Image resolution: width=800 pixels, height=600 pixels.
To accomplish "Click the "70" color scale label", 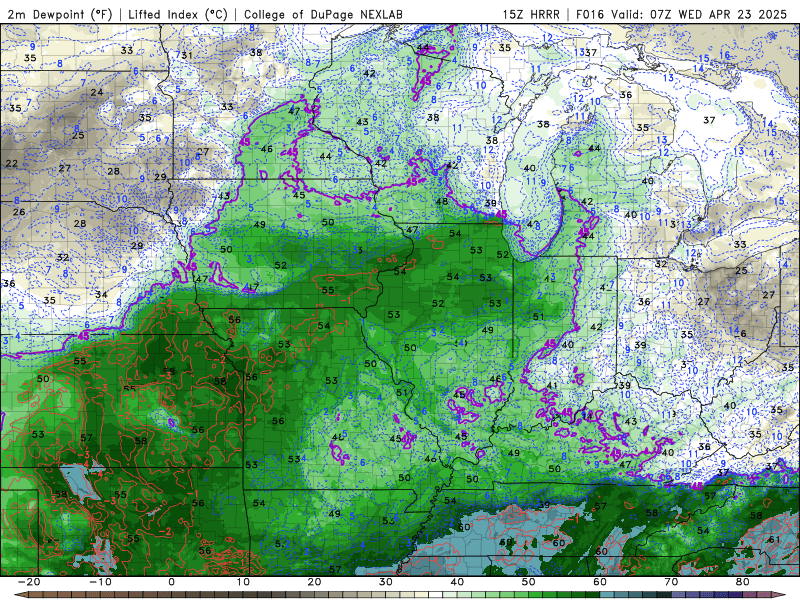I will coord(671,582).
